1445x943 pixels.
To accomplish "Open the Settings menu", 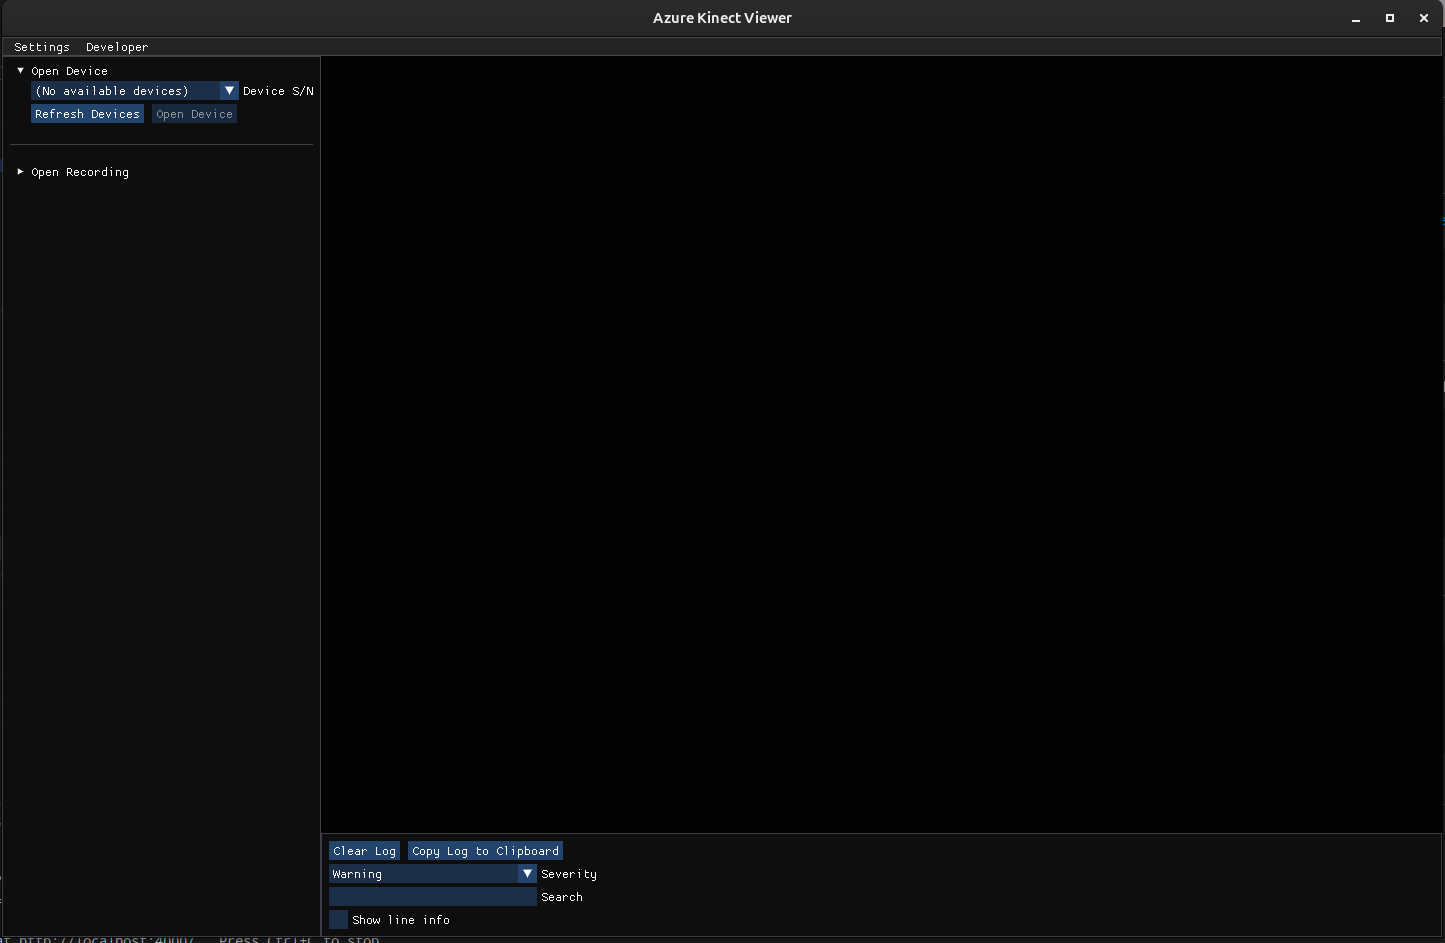I will tap(42, 47).
